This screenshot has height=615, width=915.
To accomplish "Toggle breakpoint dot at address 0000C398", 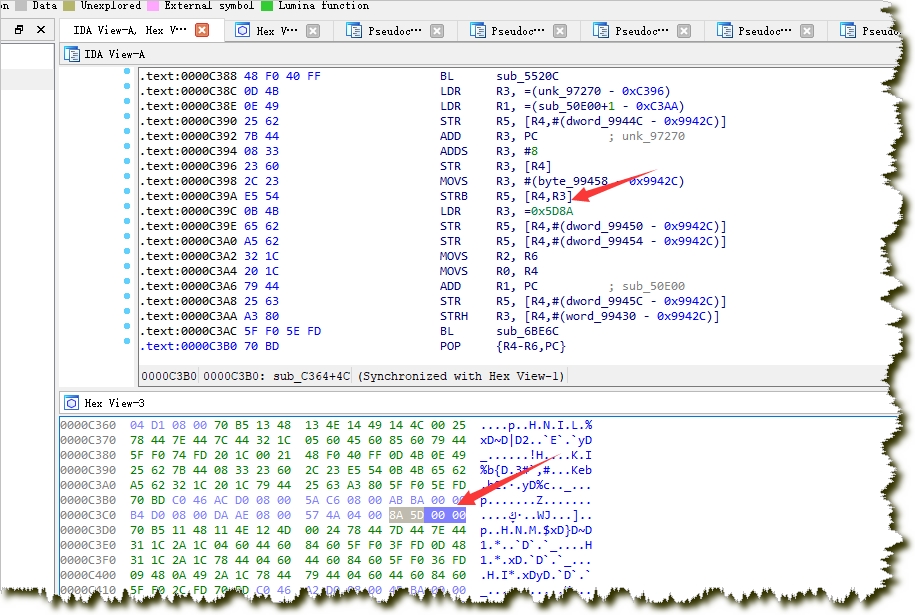I will [x=127, y=176].
